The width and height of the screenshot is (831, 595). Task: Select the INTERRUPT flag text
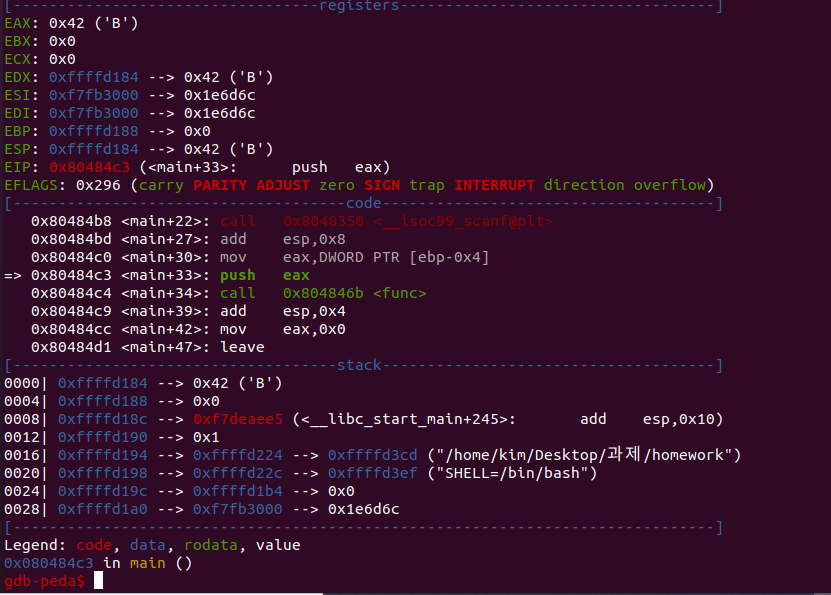point(494,185)
